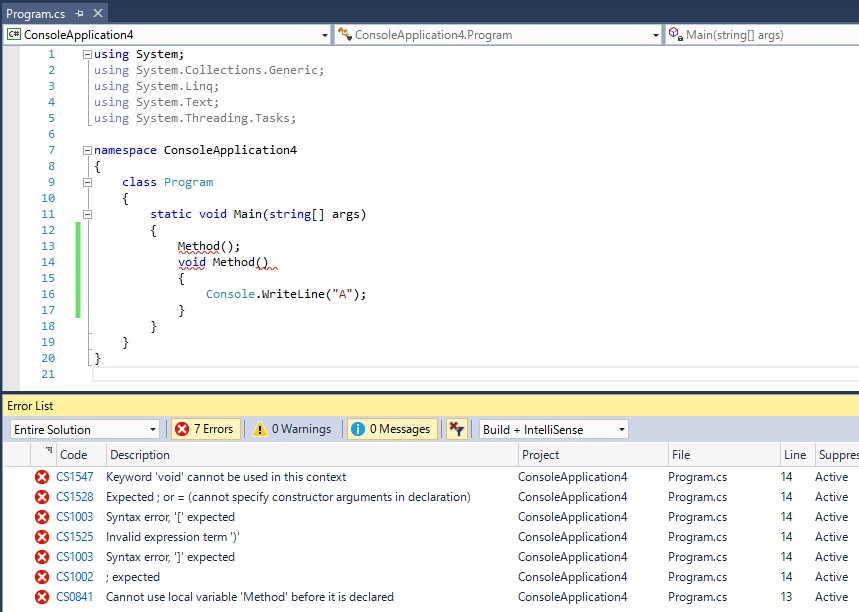Click the error icon beside CS1528

(42, 497)
